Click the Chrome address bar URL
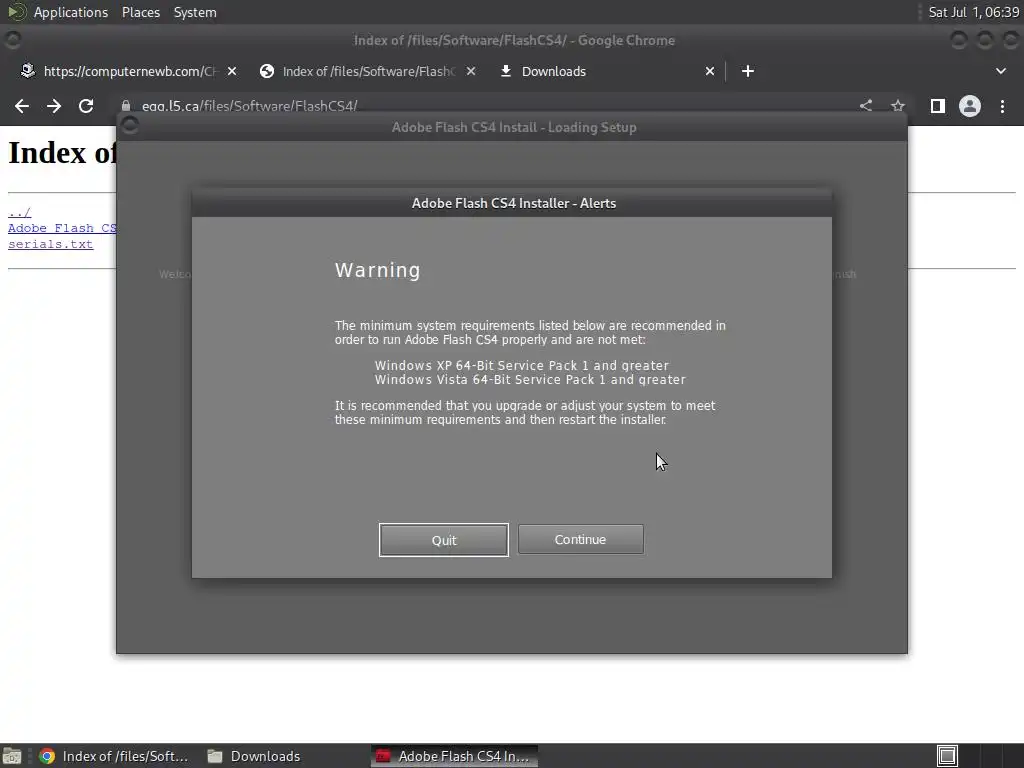 point(249,106)
